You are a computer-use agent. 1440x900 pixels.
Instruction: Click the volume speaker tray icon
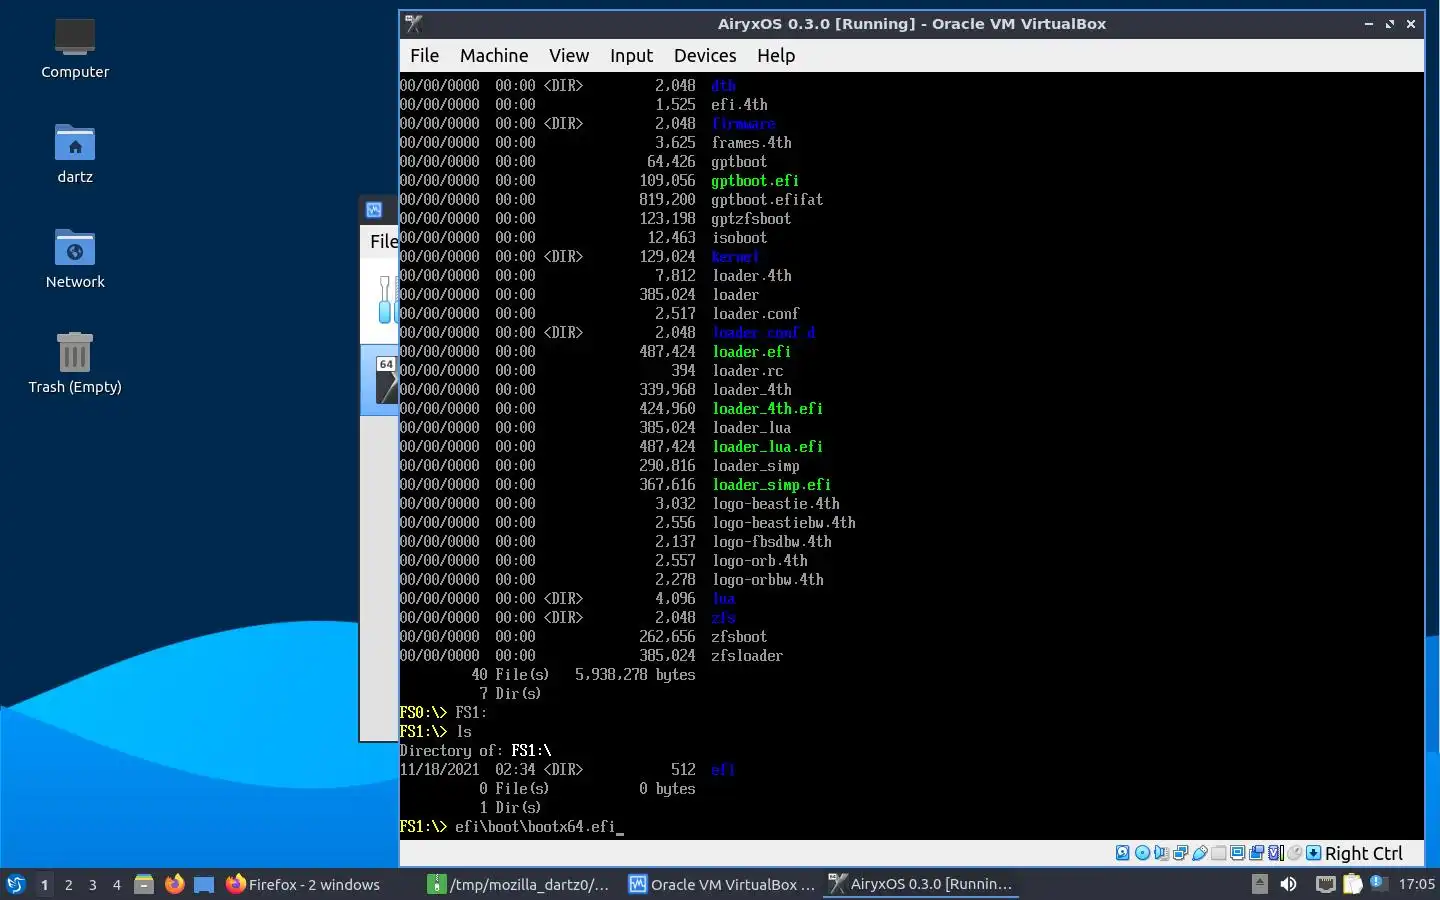tap(1288, 884)
